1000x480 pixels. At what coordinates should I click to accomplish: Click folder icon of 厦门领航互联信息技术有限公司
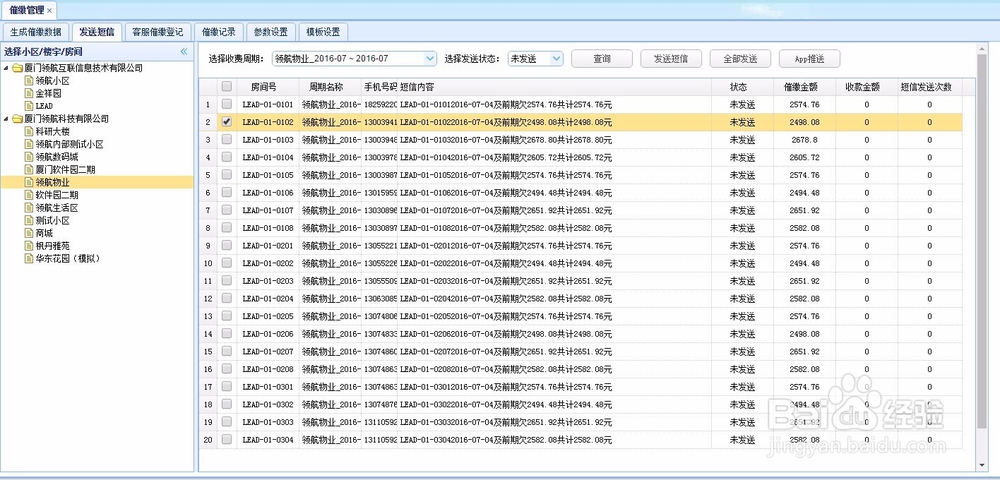(17, 68)
